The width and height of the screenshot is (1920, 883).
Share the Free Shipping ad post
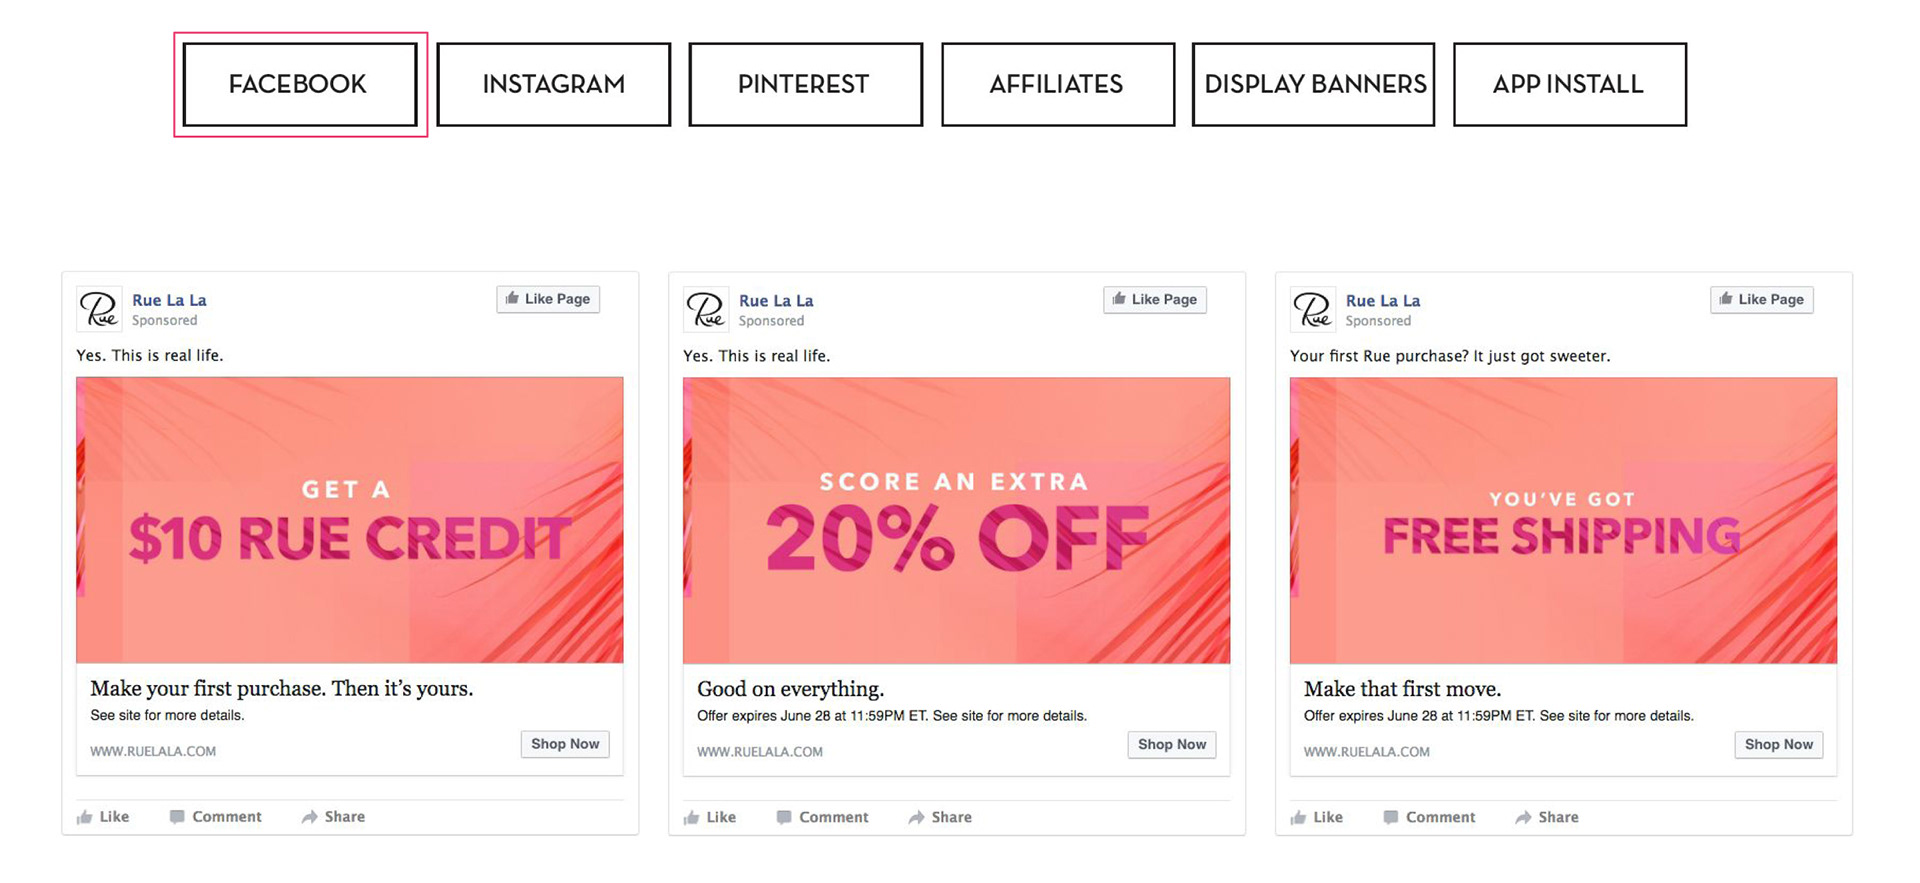1546,817
